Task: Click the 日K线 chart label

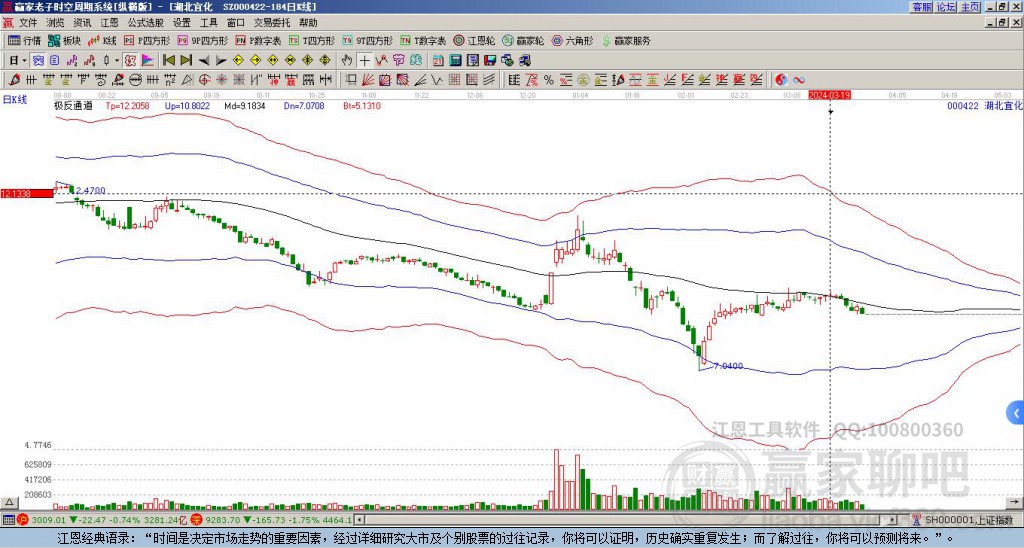Action: (x=15, y=100)
